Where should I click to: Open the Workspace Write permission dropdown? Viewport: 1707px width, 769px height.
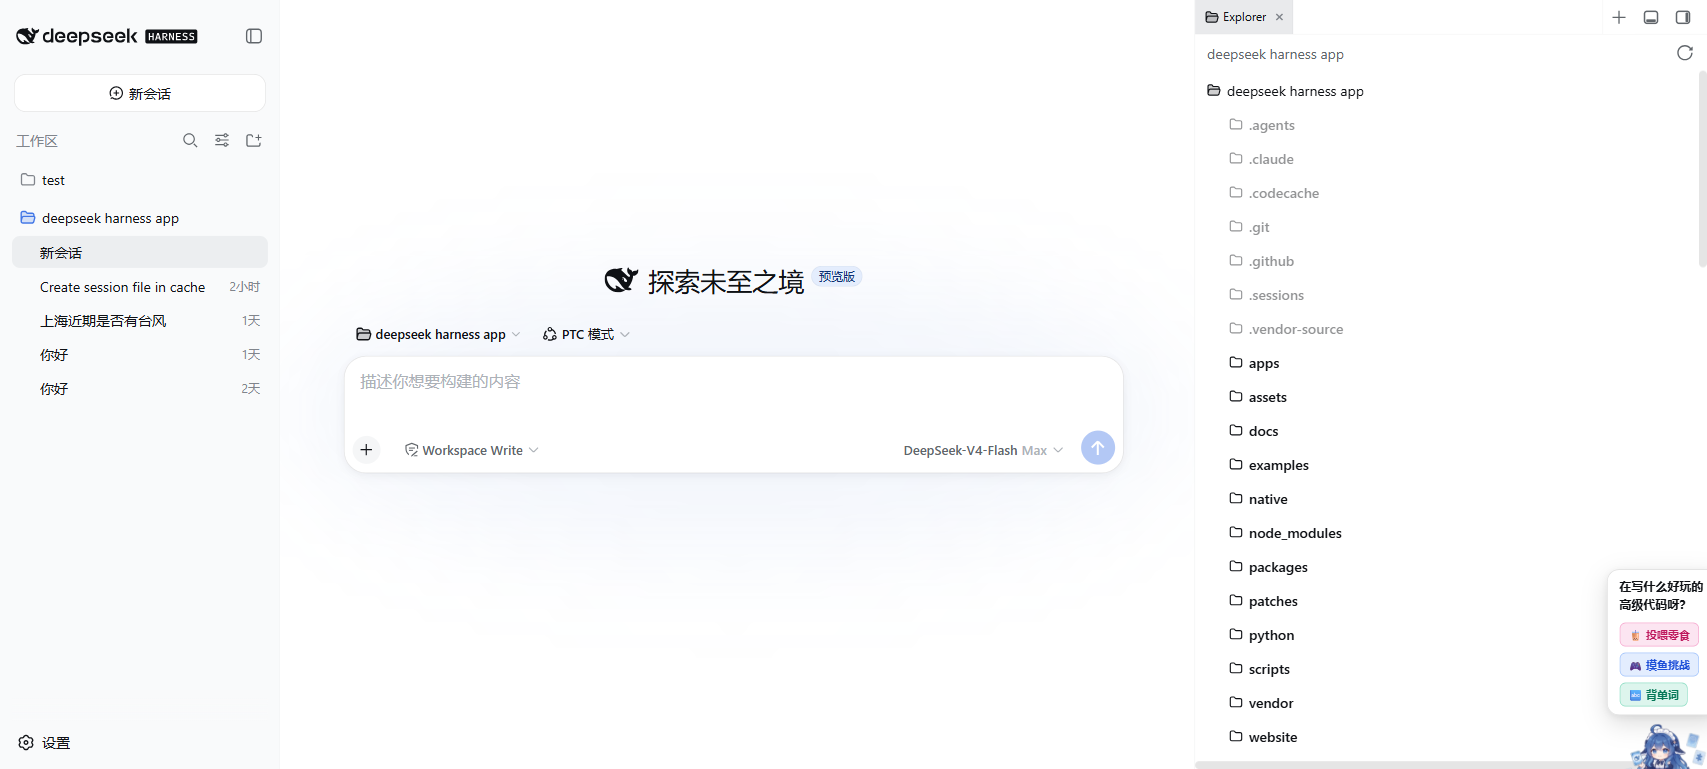pyautogui.click(x=471, y=450)
